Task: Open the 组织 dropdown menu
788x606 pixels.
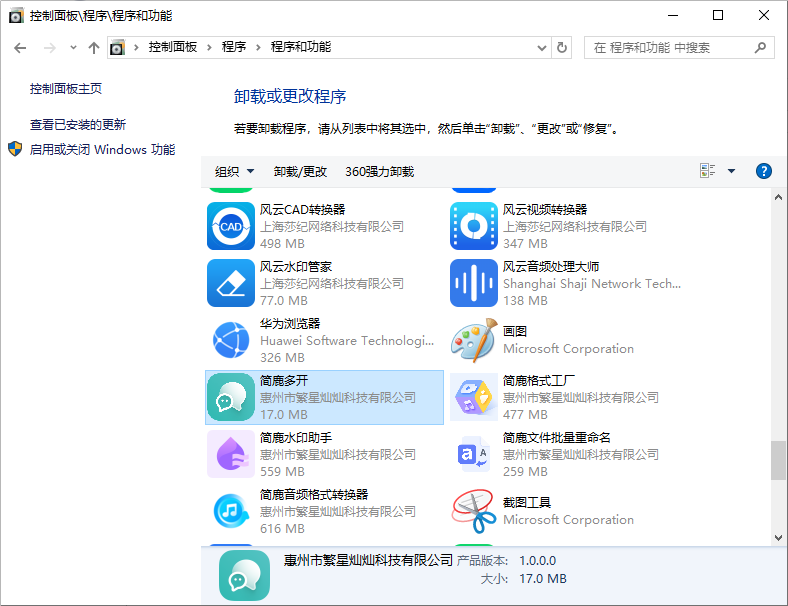Action: (x=234, y=171)
